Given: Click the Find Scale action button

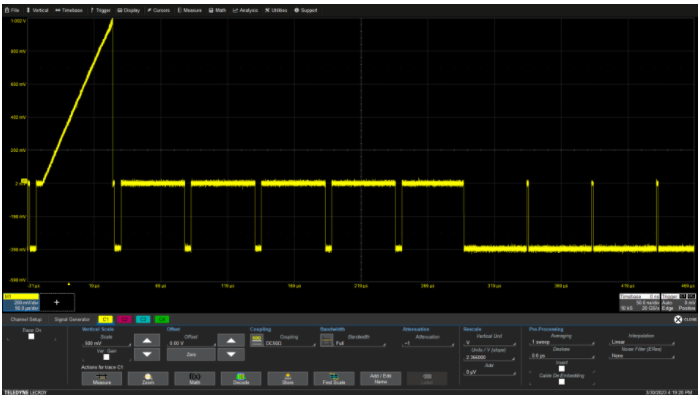Looking at the screenshot, I should [x=334, y=379].
